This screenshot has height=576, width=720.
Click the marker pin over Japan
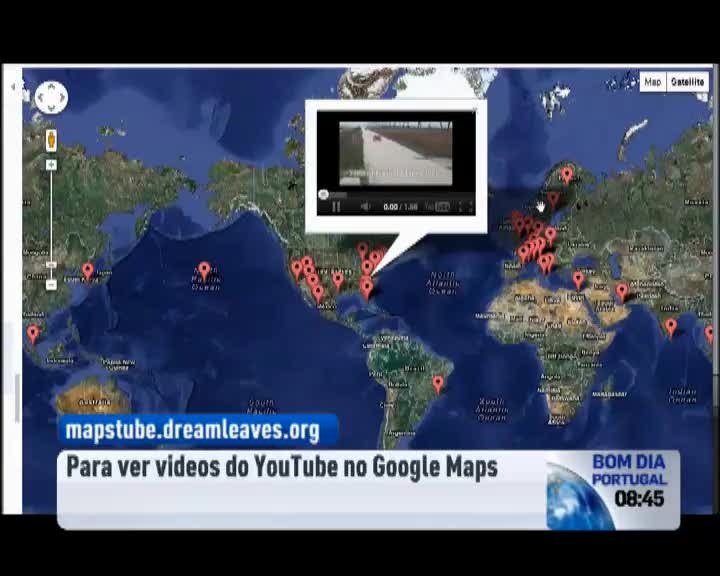pos(88,269)
